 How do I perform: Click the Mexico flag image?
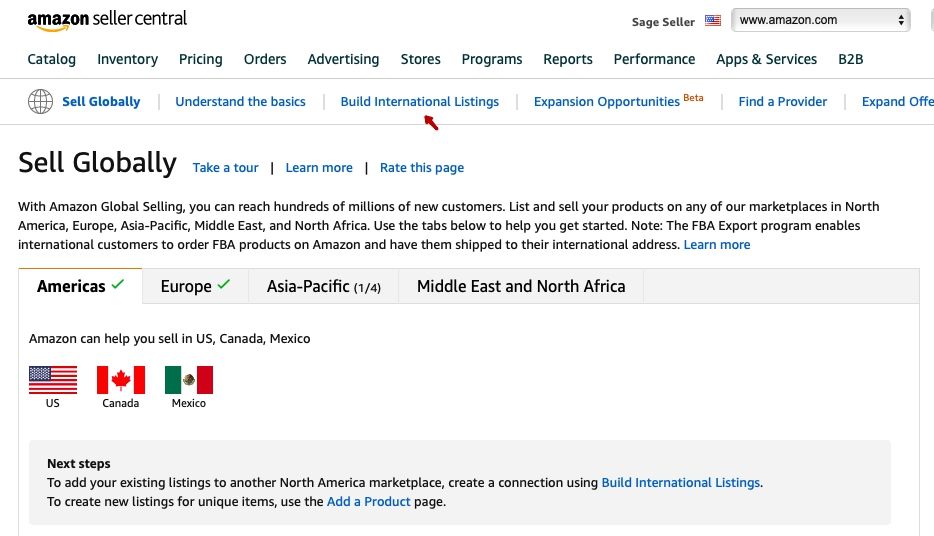point(189,380)
